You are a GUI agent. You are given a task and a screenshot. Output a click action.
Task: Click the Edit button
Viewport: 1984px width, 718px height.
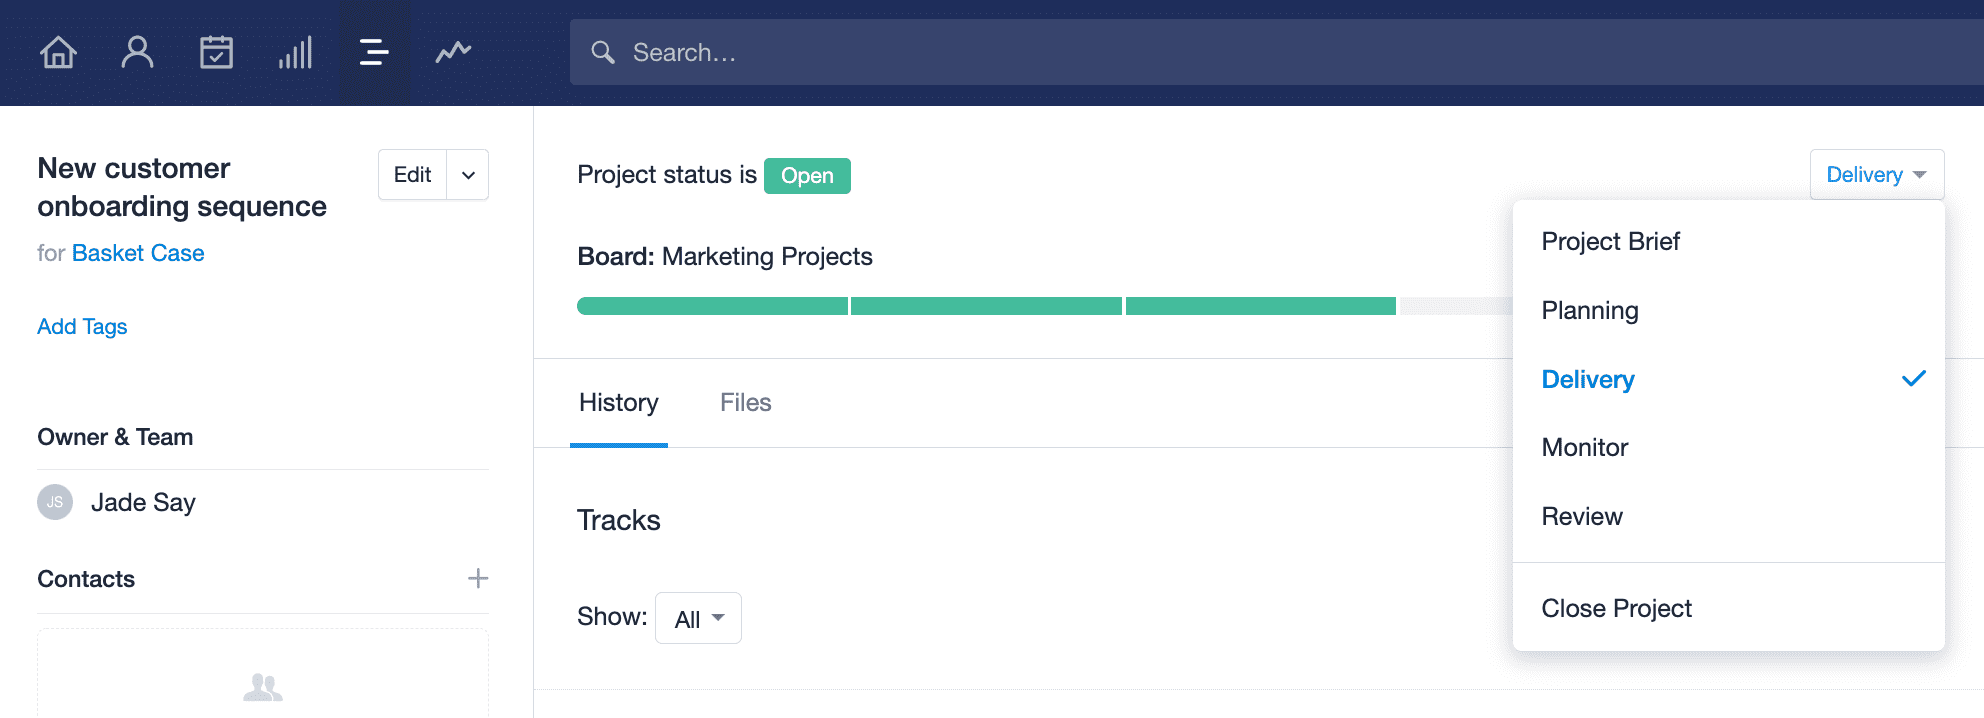[x=412, y=175]
